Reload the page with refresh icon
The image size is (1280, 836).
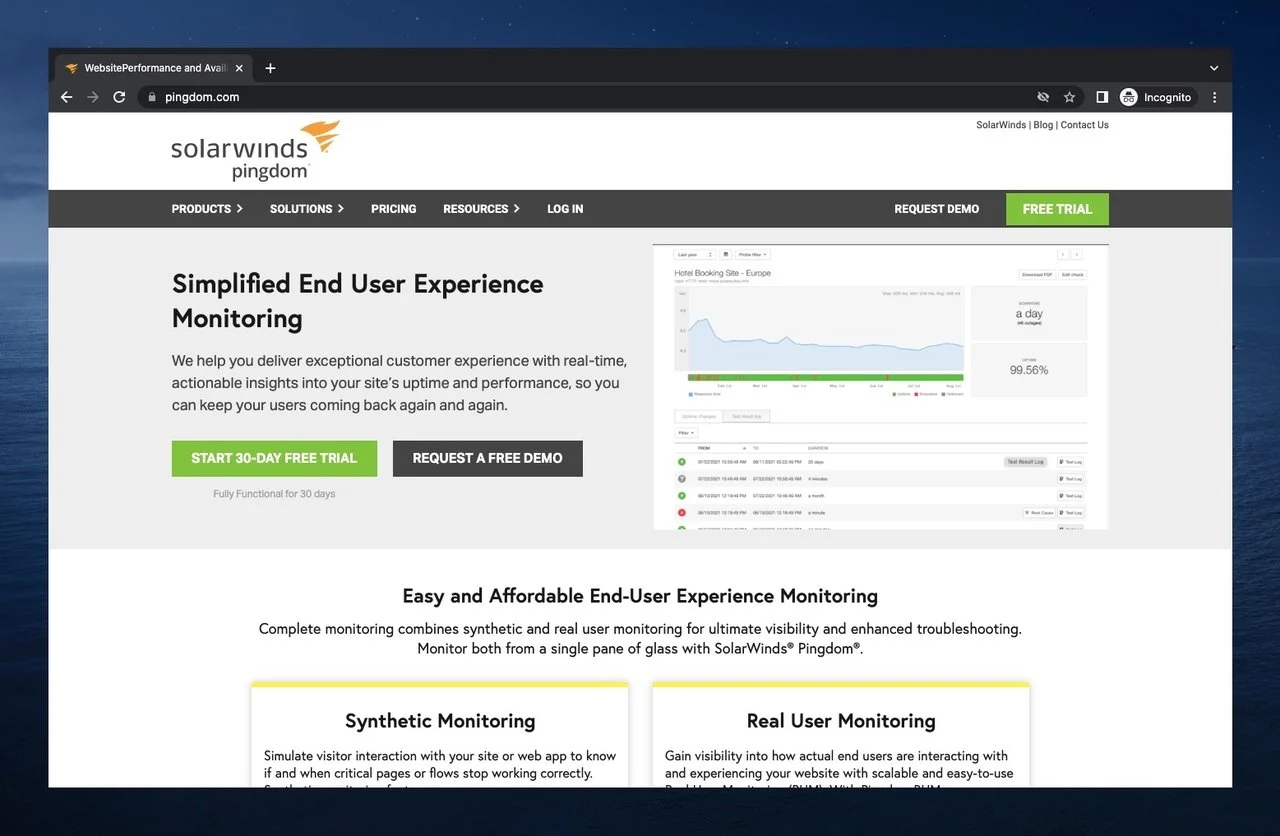[119, 97]
